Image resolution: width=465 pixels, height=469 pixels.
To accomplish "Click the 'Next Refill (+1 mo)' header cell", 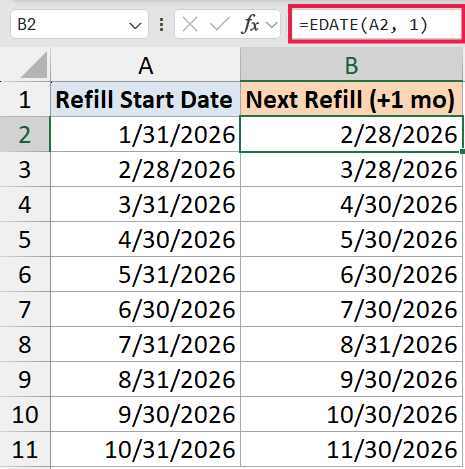I will pyautogui.click(x=351, y=99).
